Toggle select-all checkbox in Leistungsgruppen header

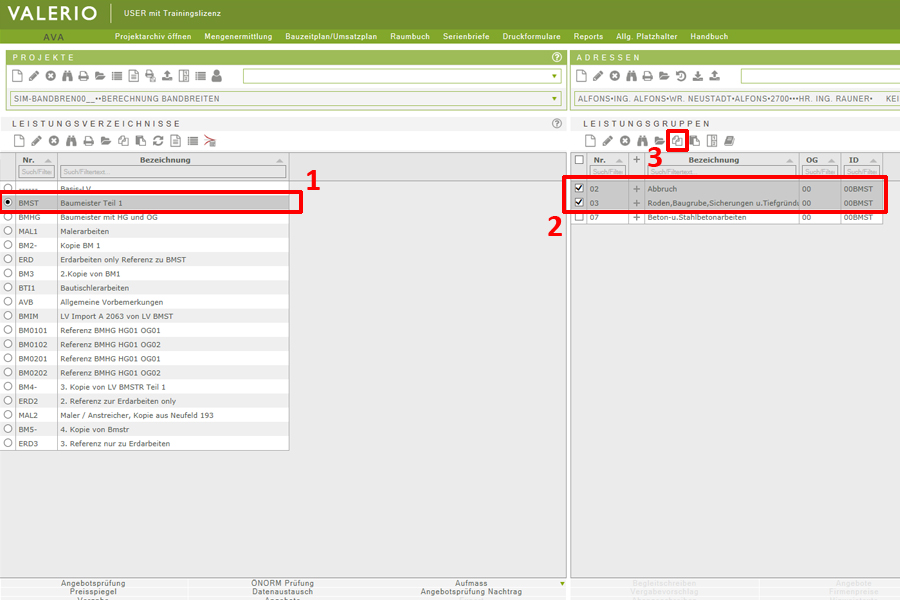[x=579, y=160]
